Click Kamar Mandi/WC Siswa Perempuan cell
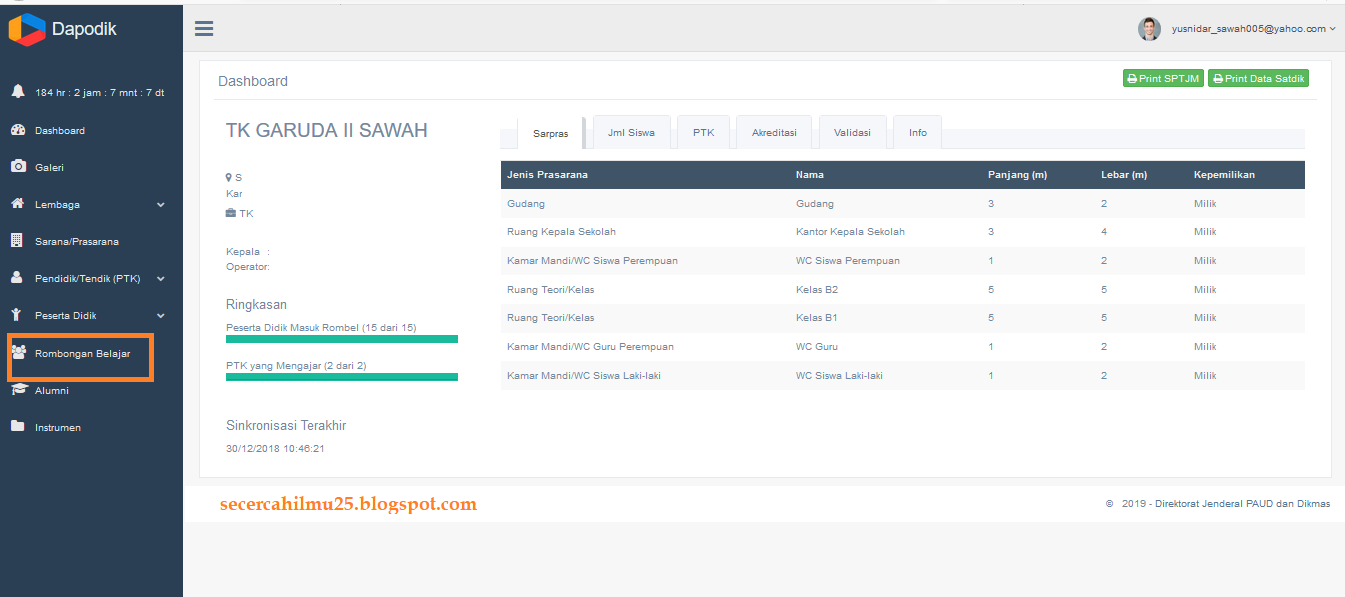Screen dimensions: 1345x597 pos(592,261)
